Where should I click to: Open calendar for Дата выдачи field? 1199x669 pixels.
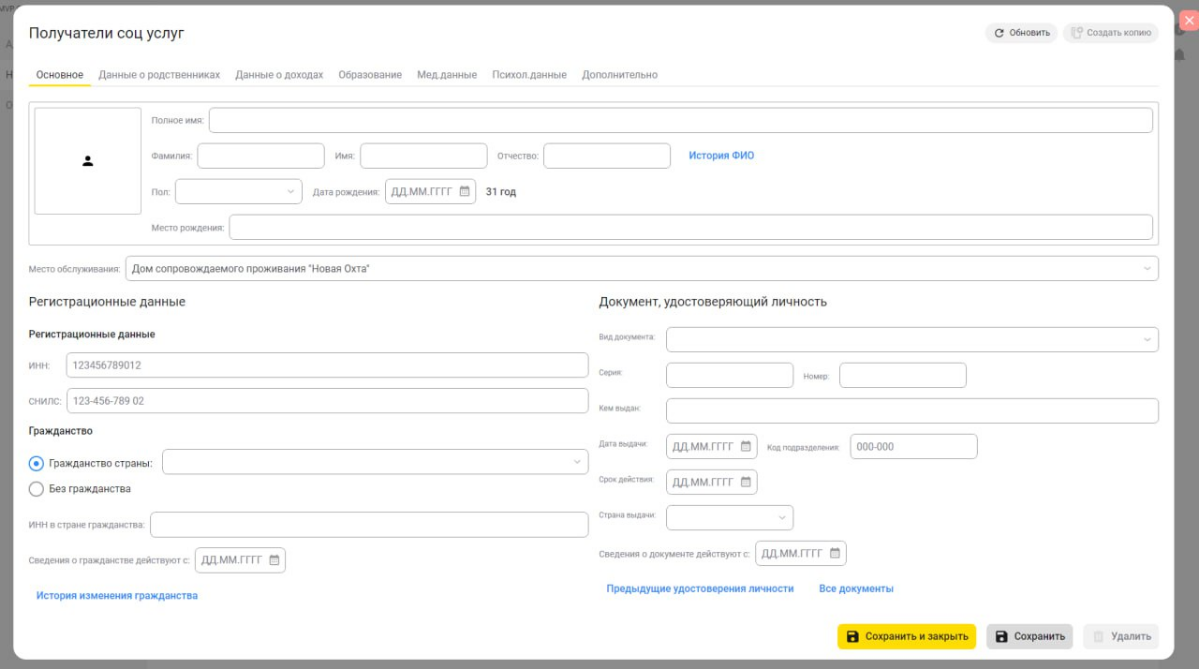pos(745,447)
